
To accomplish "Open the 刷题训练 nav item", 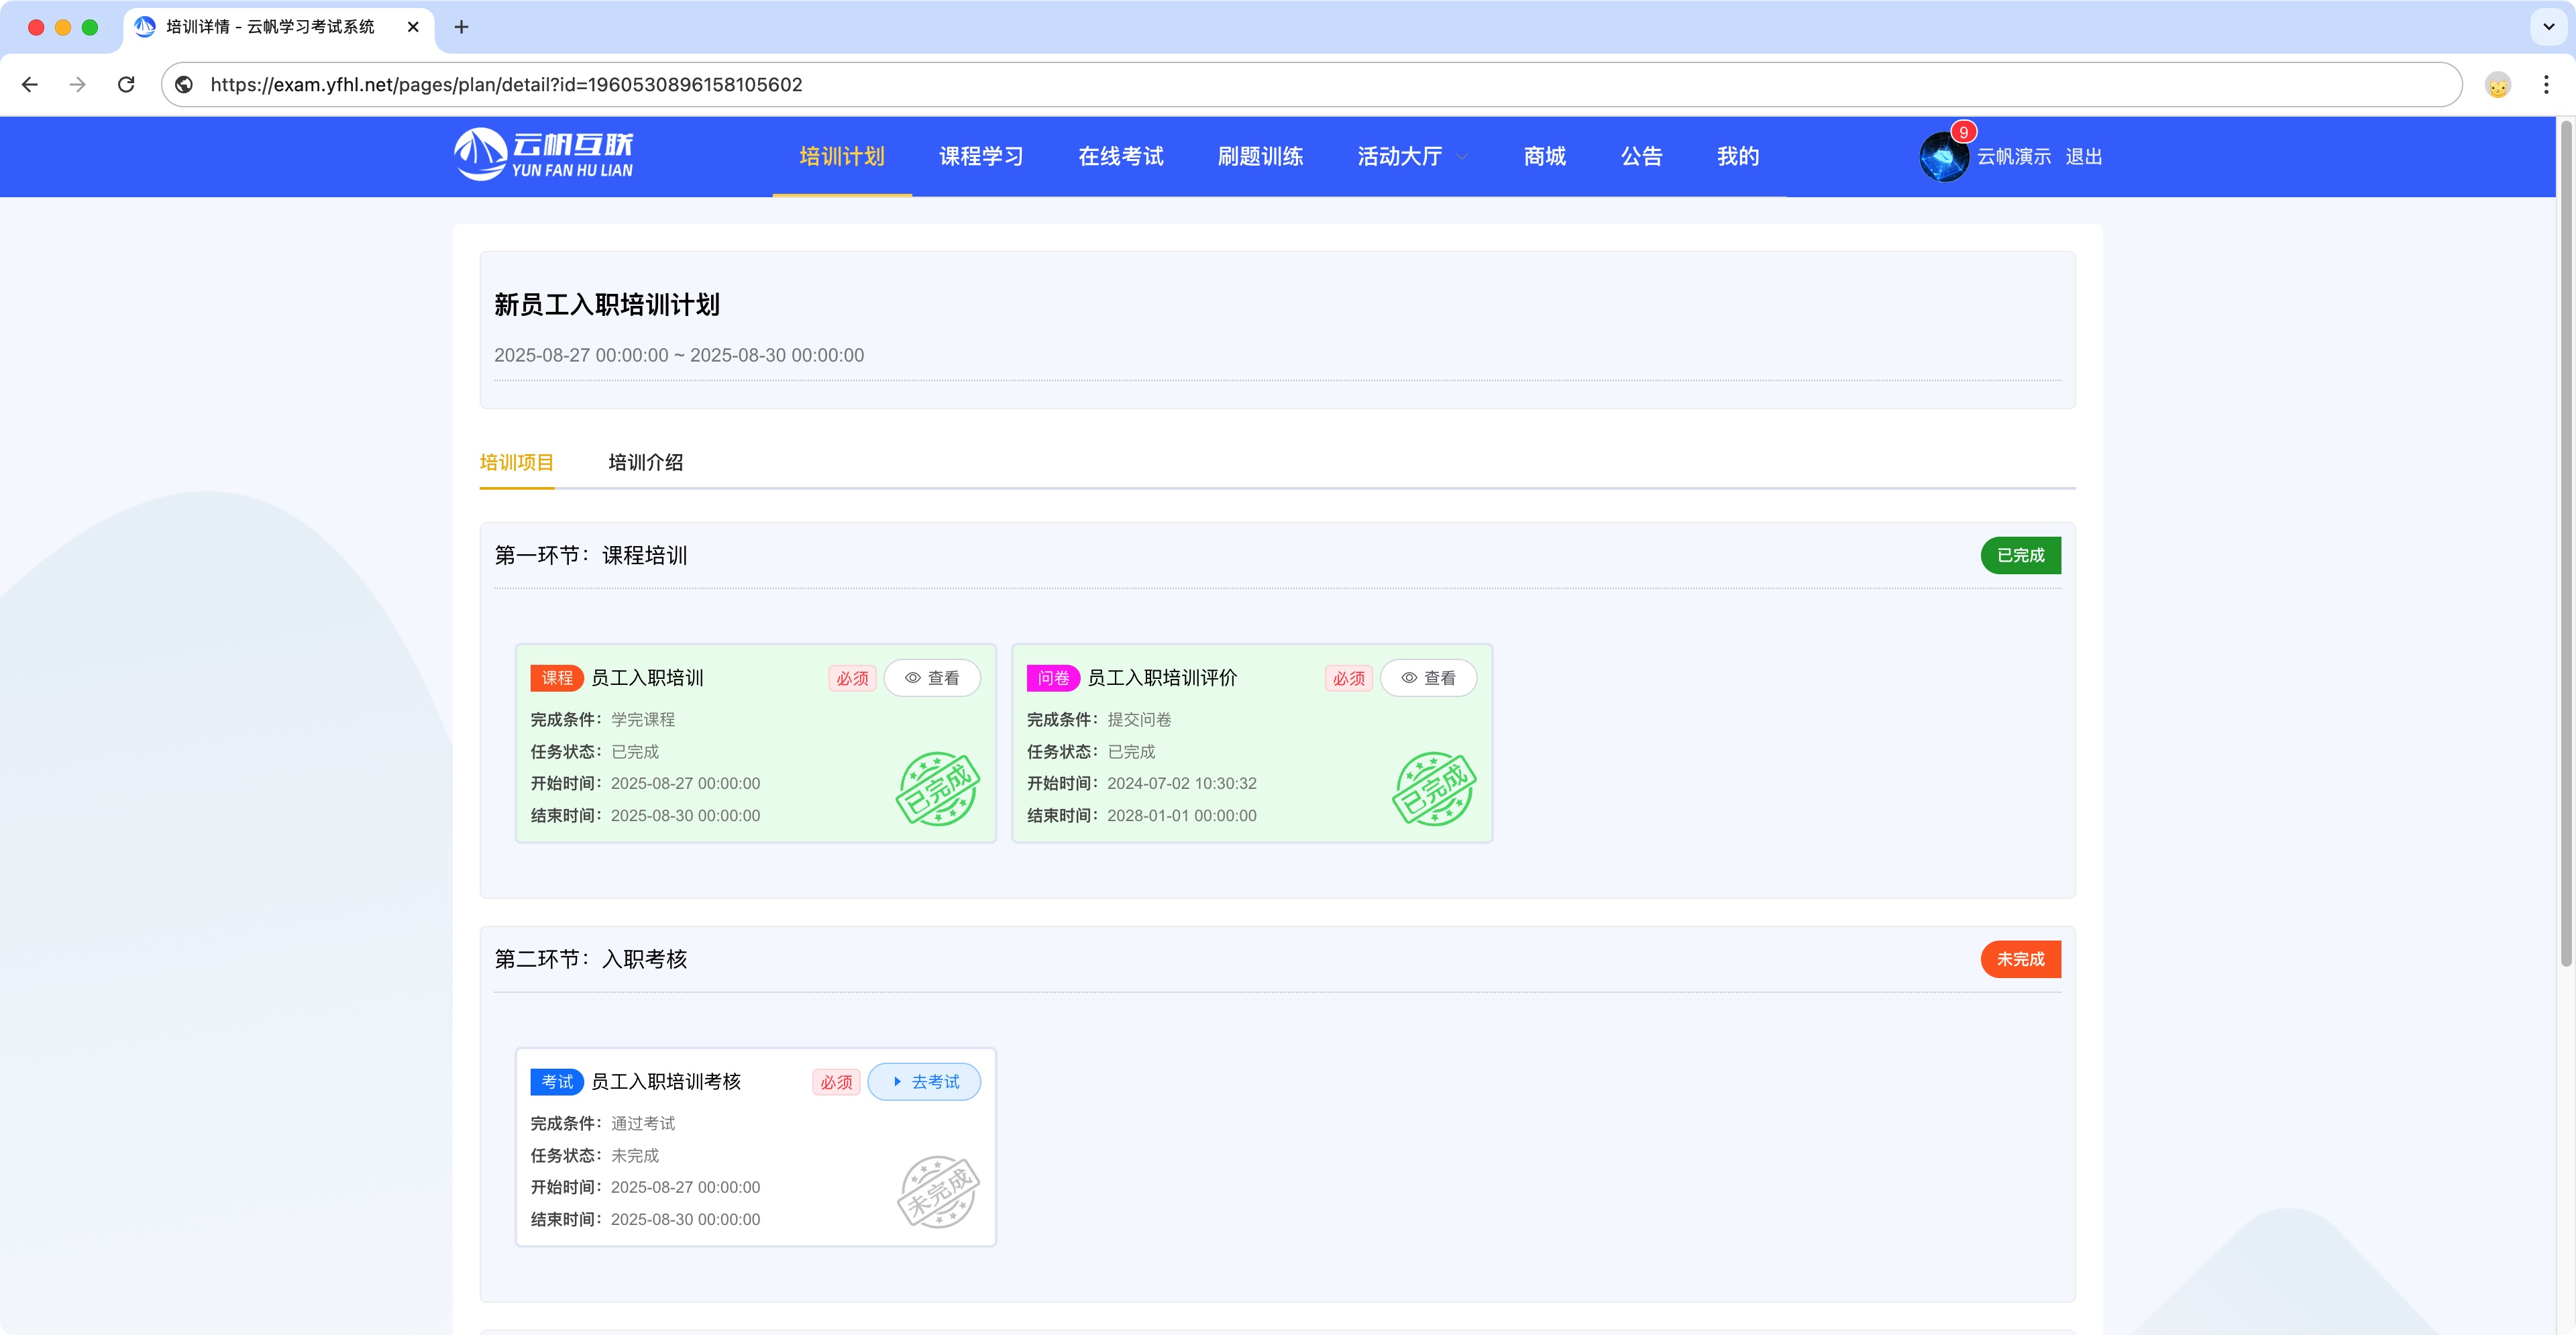I will (x=1260, y=157).
